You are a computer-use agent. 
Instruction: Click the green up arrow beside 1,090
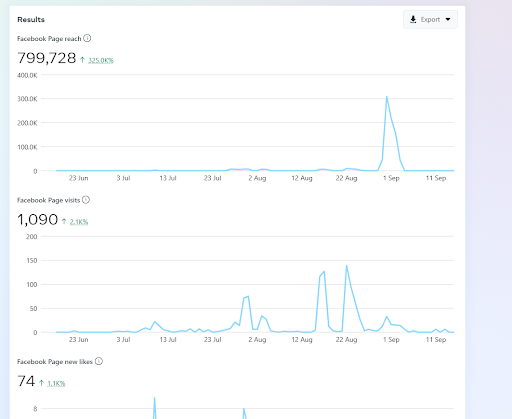64,221
